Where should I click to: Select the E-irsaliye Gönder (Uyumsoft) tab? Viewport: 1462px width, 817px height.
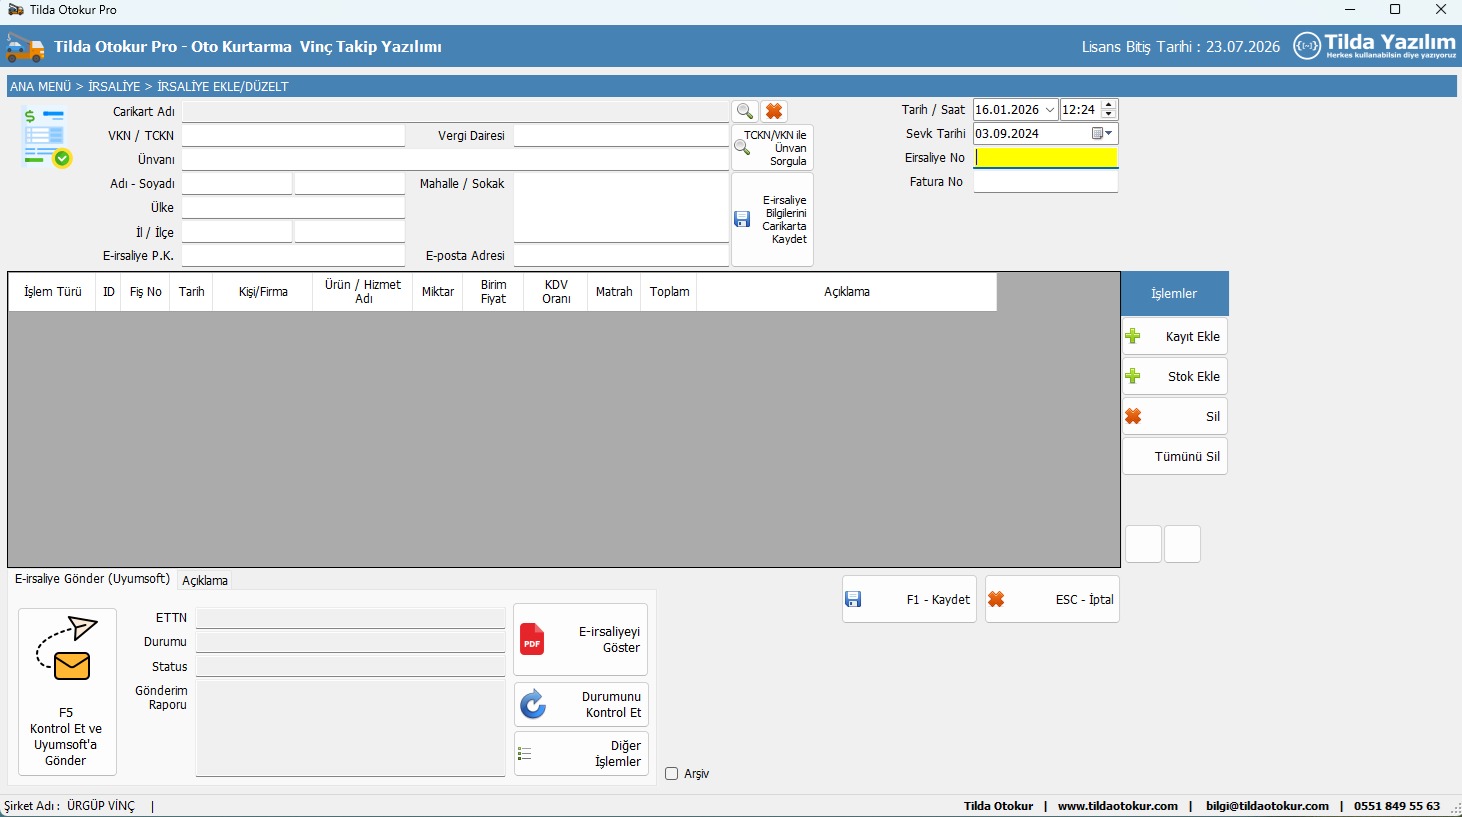pyautogui.click(x=92, y=579)
